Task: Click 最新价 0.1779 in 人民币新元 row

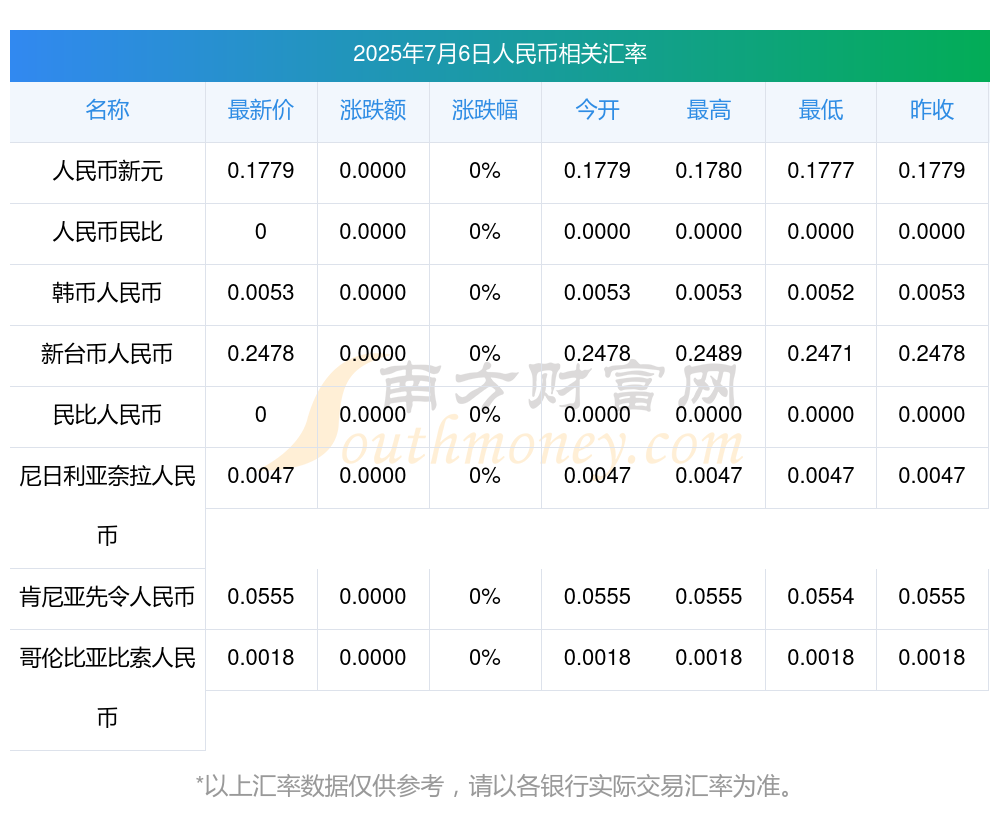Action: (x=261, y=171)
